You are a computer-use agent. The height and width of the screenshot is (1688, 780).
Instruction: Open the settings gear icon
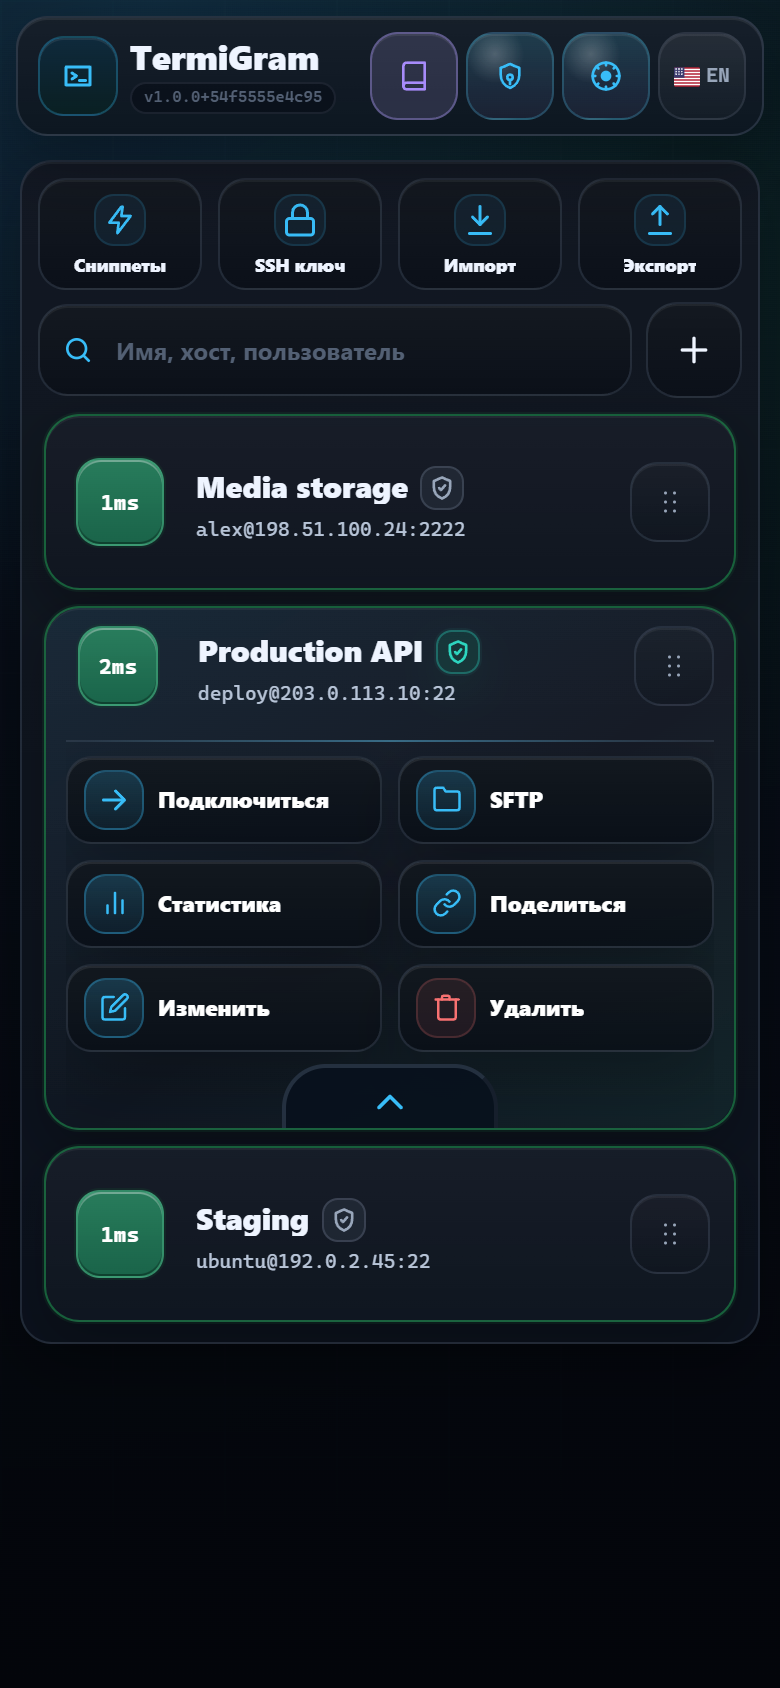click(606, 76)
